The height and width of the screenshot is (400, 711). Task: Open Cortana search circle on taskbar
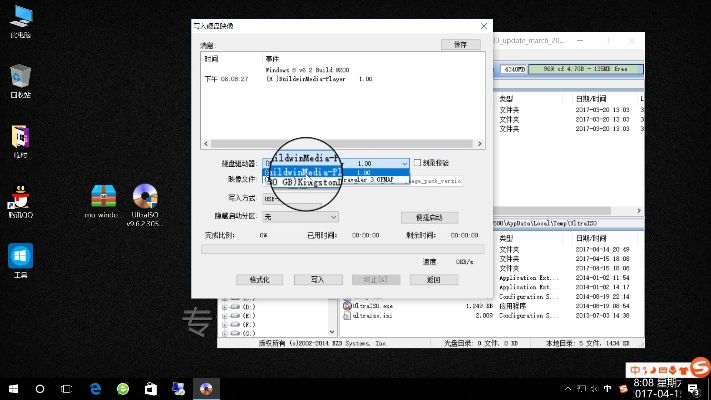click(x=40, y=389)
